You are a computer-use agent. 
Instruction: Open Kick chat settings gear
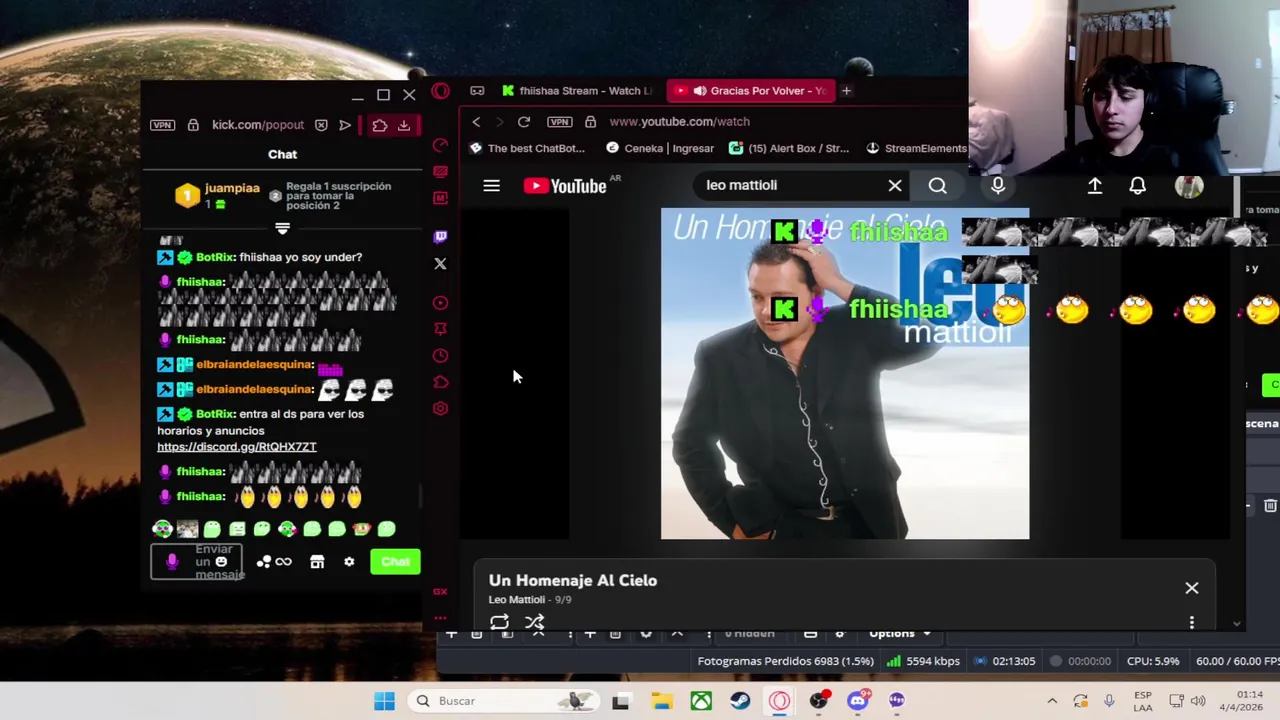click(x=349, y=562)
